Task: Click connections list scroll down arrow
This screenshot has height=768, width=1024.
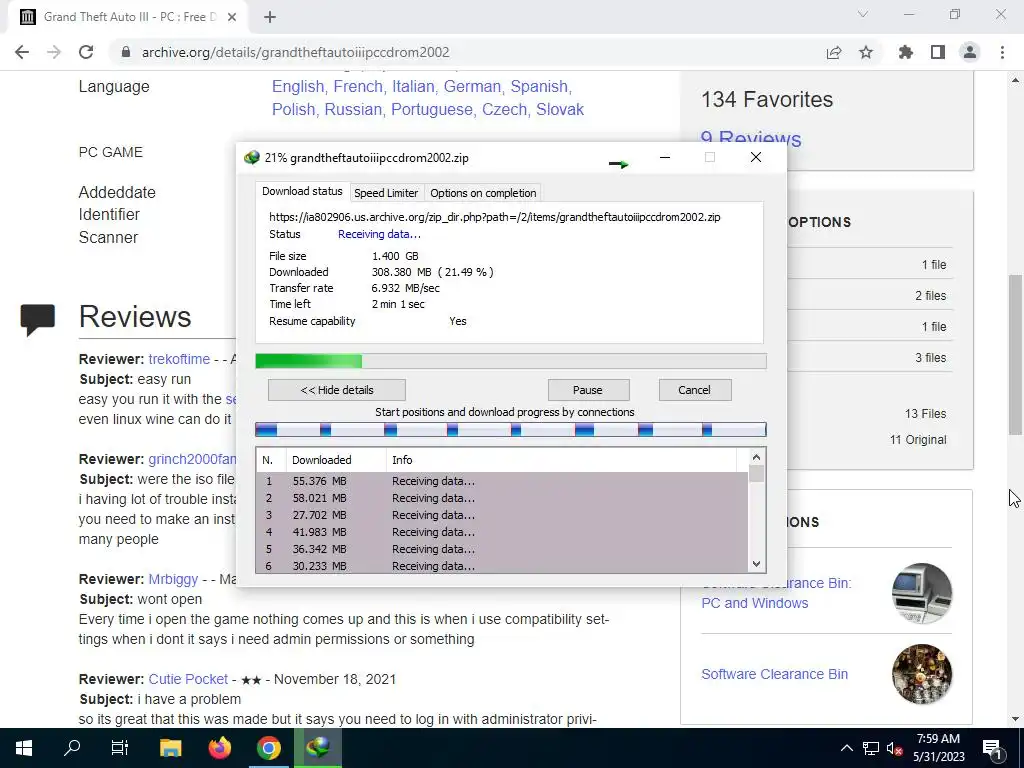Action: coord(756,564)
